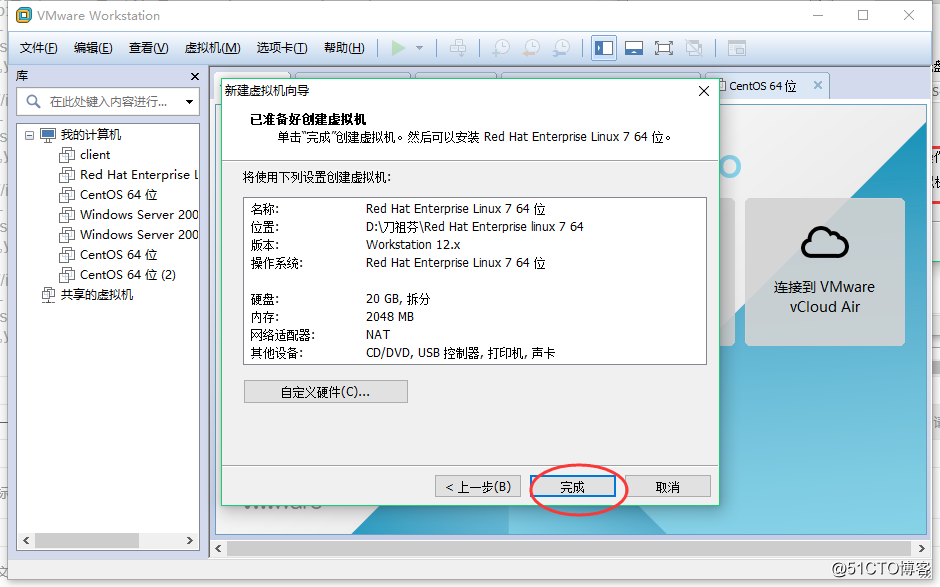Open the 帮助(H) menu

344,48
